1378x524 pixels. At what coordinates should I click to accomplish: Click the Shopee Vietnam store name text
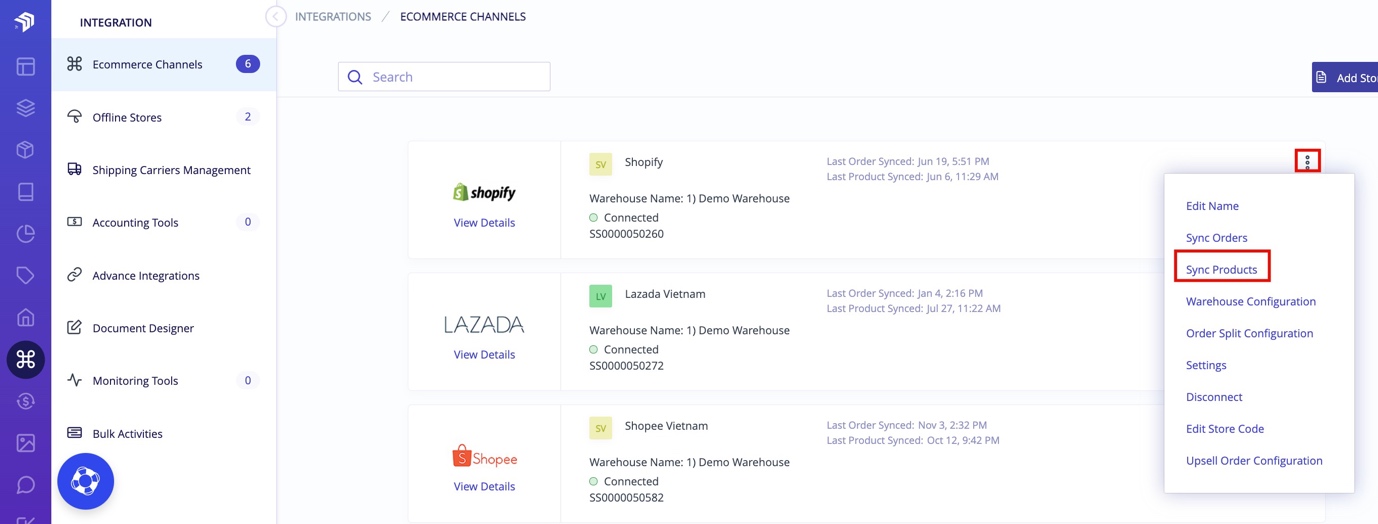(666, 426)
